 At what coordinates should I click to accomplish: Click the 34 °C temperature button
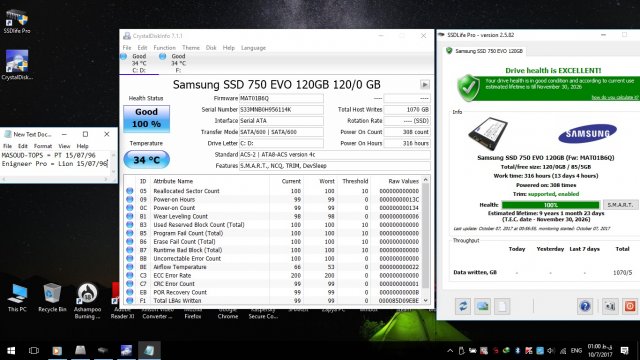(147, 160)
